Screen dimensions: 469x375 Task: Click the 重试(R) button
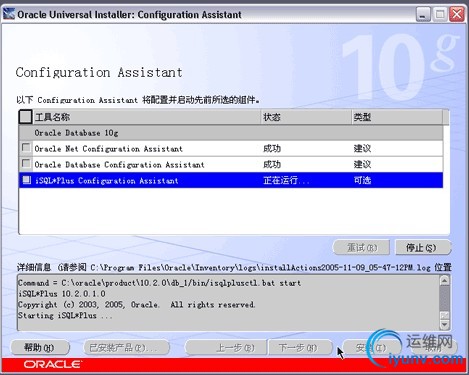(361, 248)
